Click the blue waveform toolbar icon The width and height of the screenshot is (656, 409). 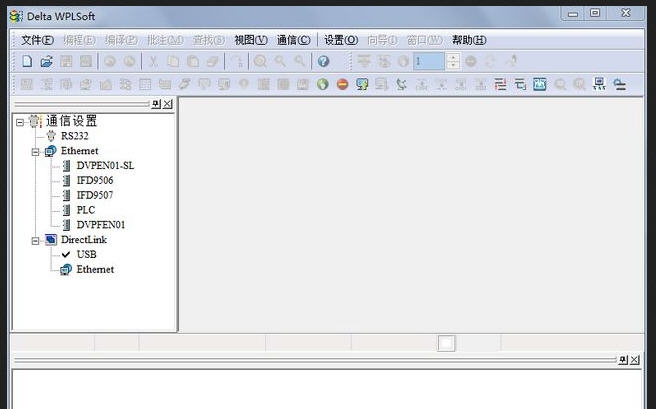(540, 84)
